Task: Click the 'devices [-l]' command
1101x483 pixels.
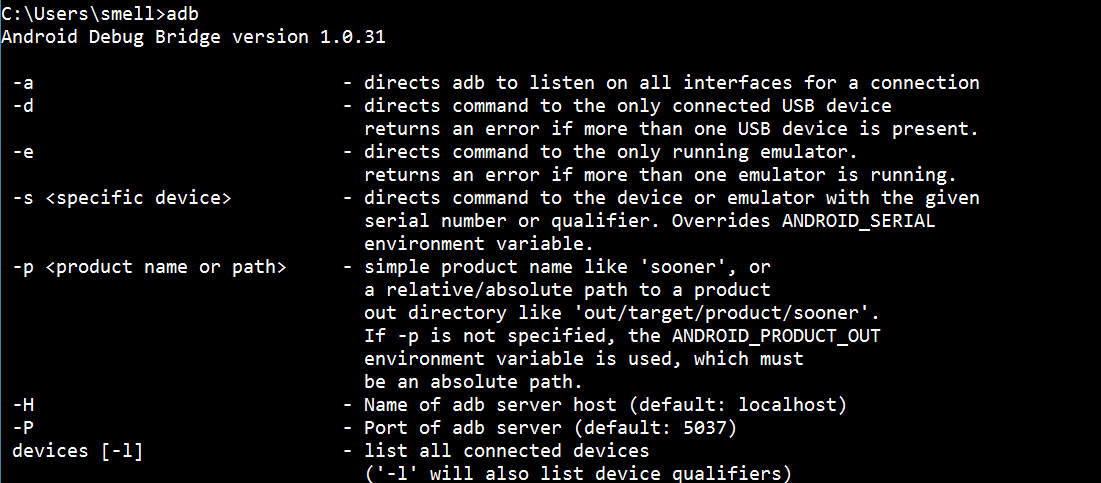Action: (x=77, y=451)
